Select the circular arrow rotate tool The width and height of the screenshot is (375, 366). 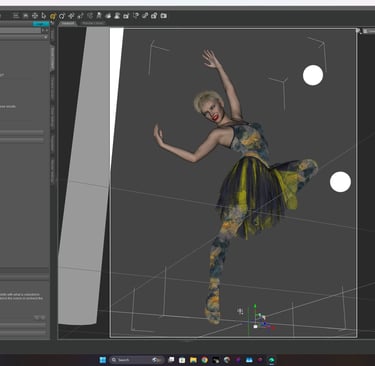click(x=62, y=16)
